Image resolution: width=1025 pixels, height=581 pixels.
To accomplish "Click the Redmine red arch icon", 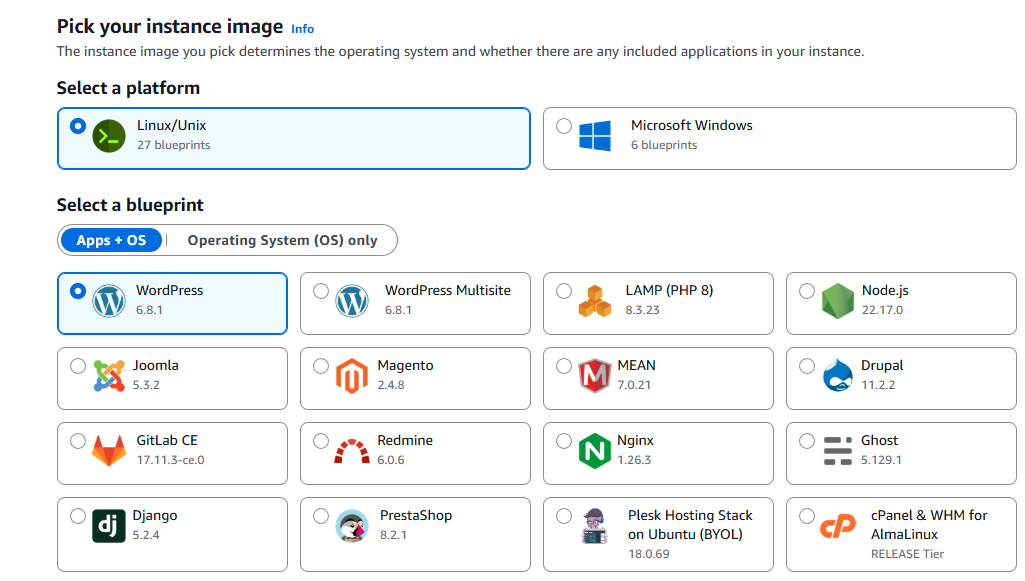I will pos(352,451).
